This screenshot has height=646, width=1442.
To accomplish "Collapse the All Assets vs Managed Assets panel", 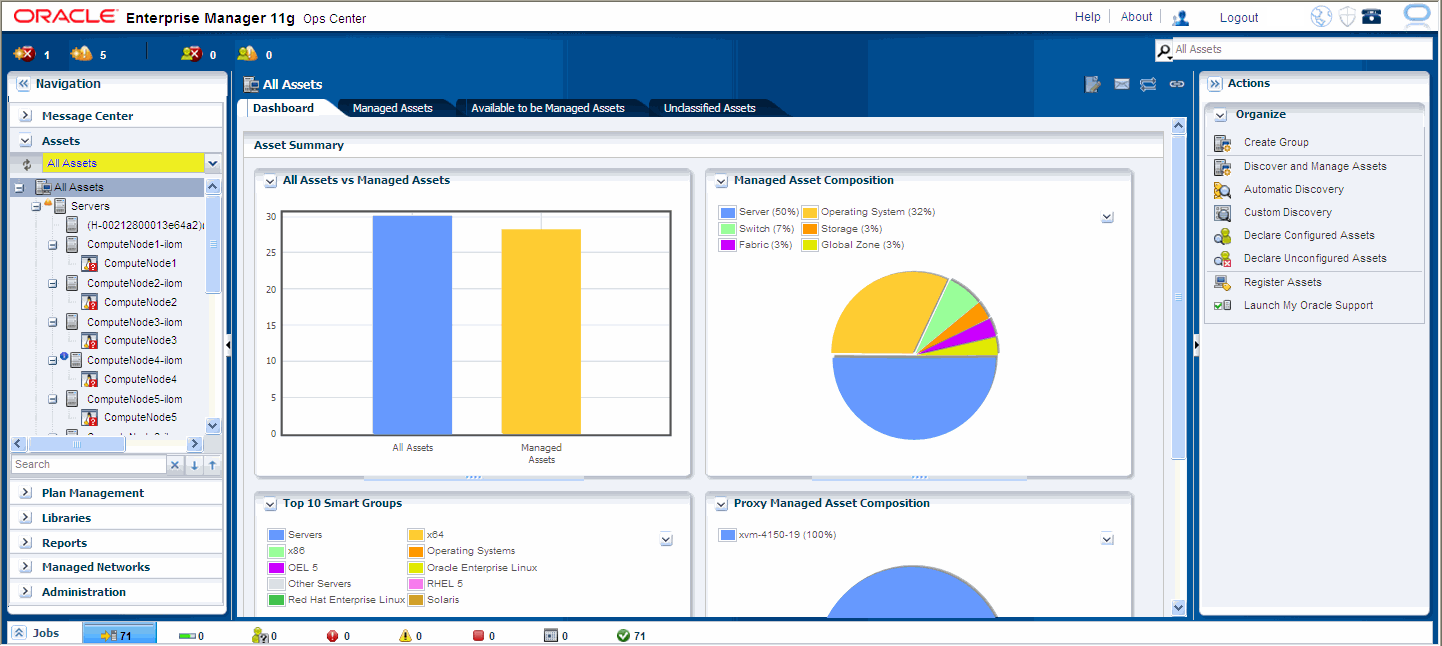I will (x=270, y=181).
